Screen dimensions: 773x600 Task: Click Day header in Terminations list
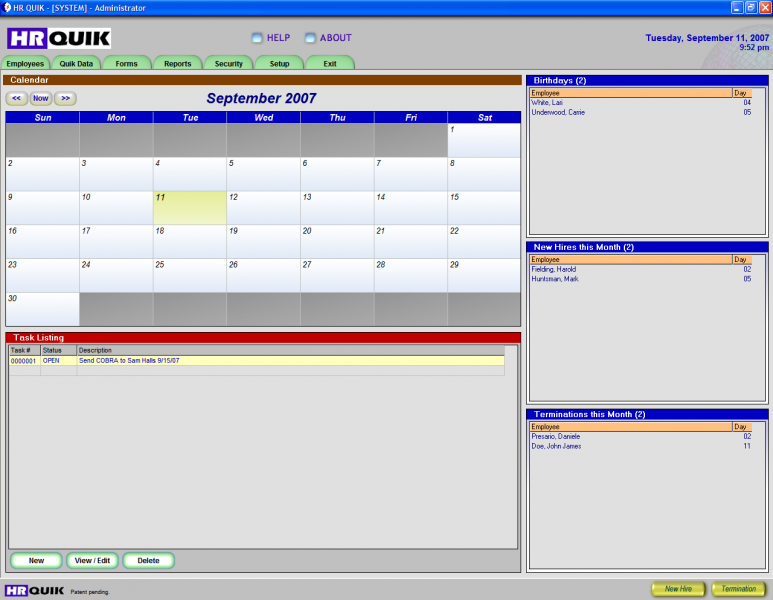(742, 426)
